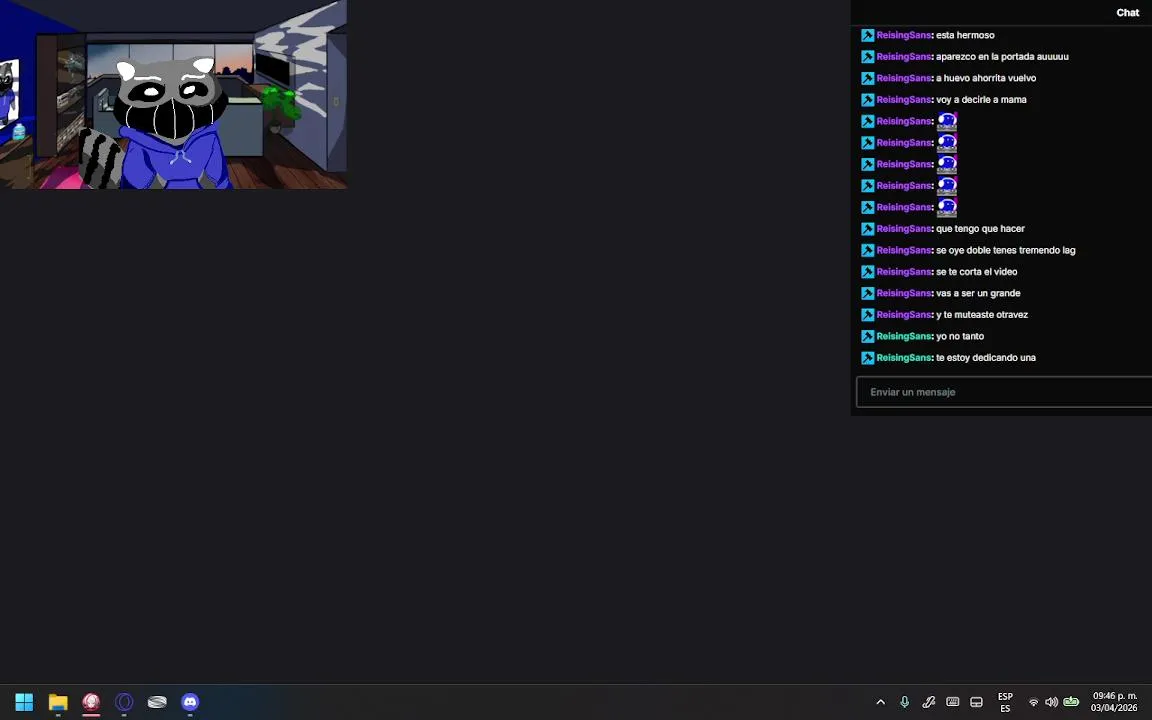Click message text 'se oye doble tenes tremendo lag'
The height and width of the screenshot is (720, 1152).
pyautogui.click(x=1006, y=251)
